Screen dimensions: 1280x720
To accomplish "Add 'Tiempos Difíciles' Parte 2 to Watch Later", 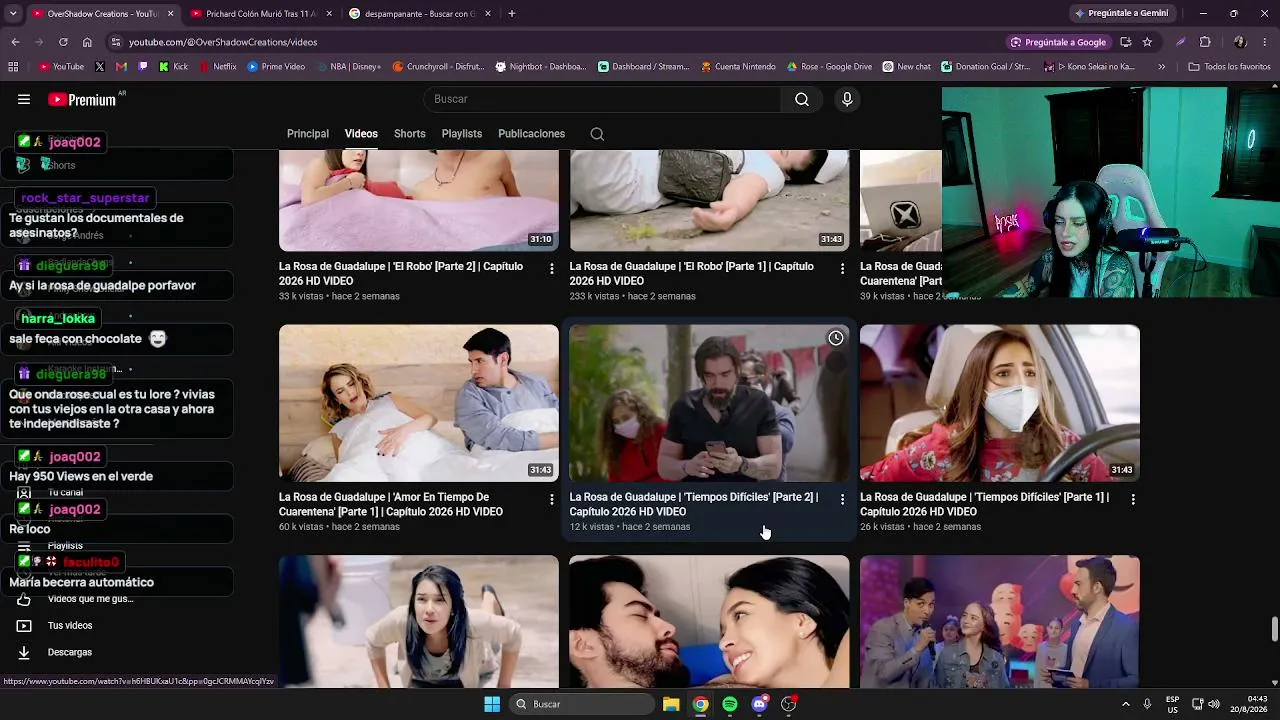I will coord(836,338).
